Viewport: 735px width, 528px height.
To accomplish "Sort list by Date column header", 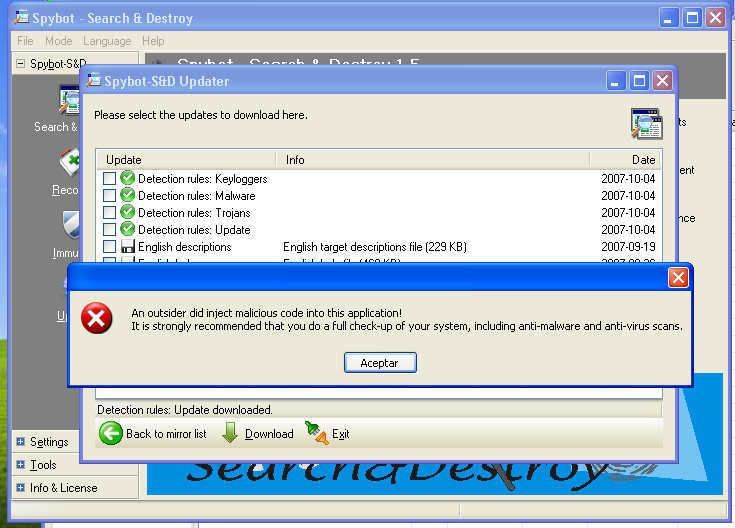I will [625, 160].
